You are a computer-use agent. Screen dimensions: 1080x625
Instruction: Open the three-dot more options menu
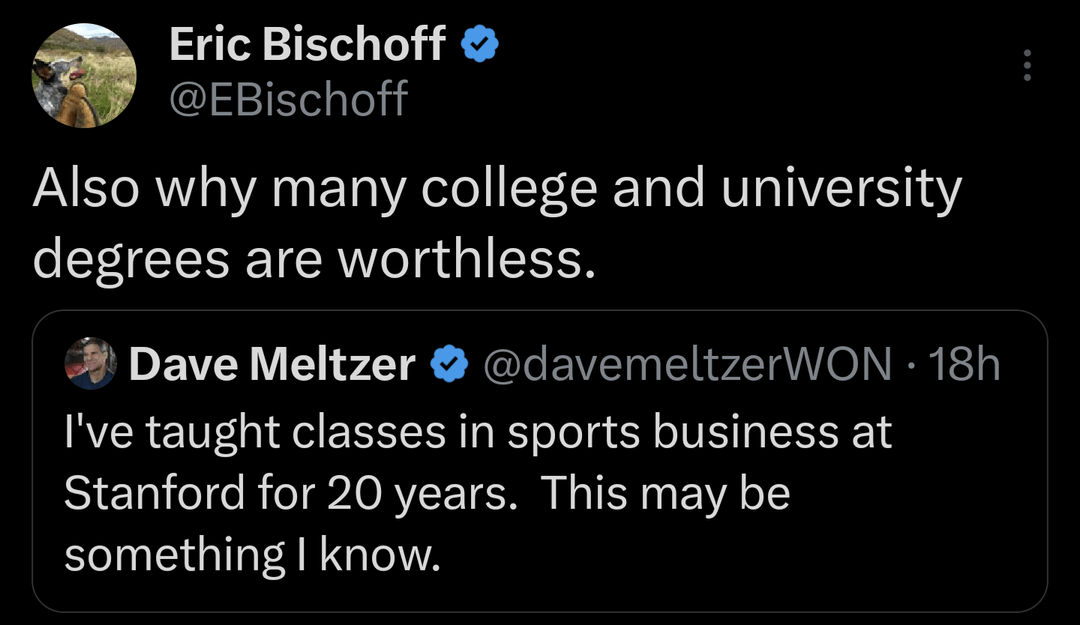(1027, 66)
